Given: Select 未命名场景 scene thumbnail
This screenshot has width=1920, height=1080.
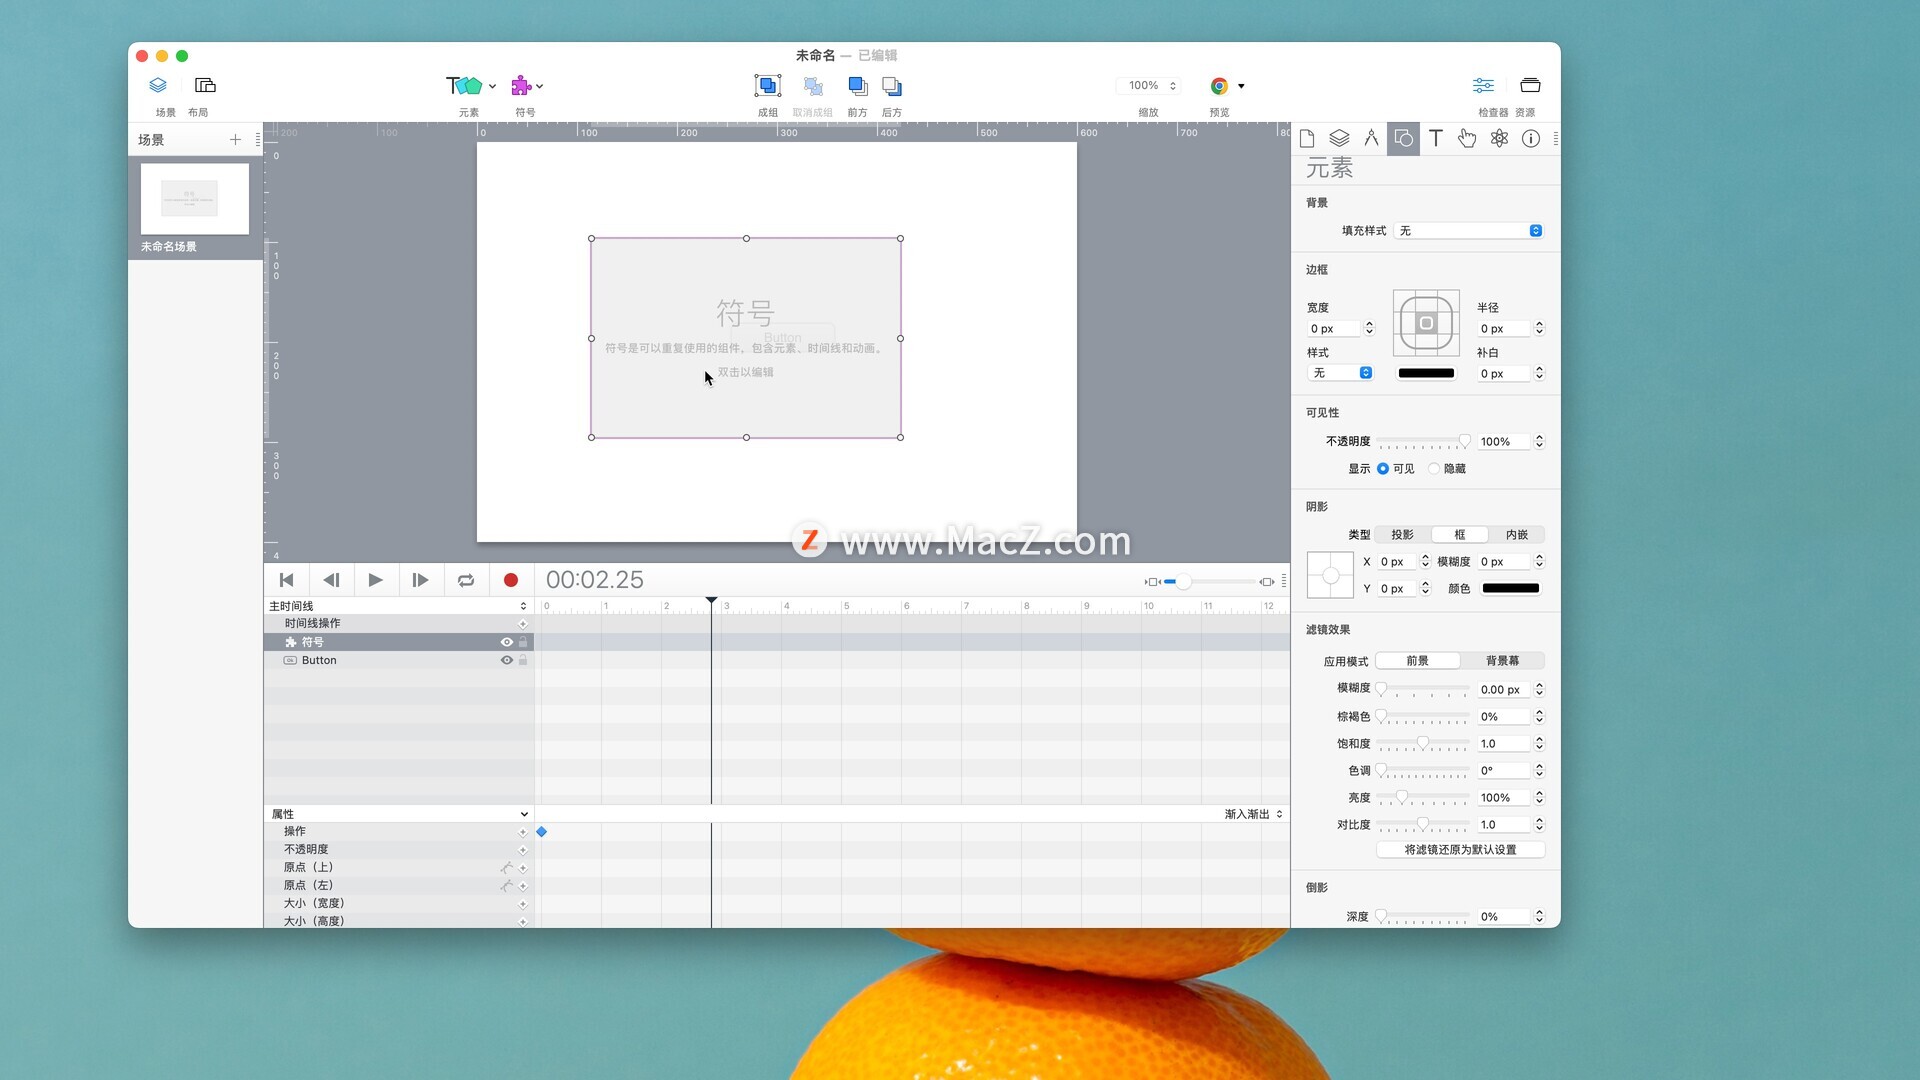Looking at the screenshot, I should 195,199.
